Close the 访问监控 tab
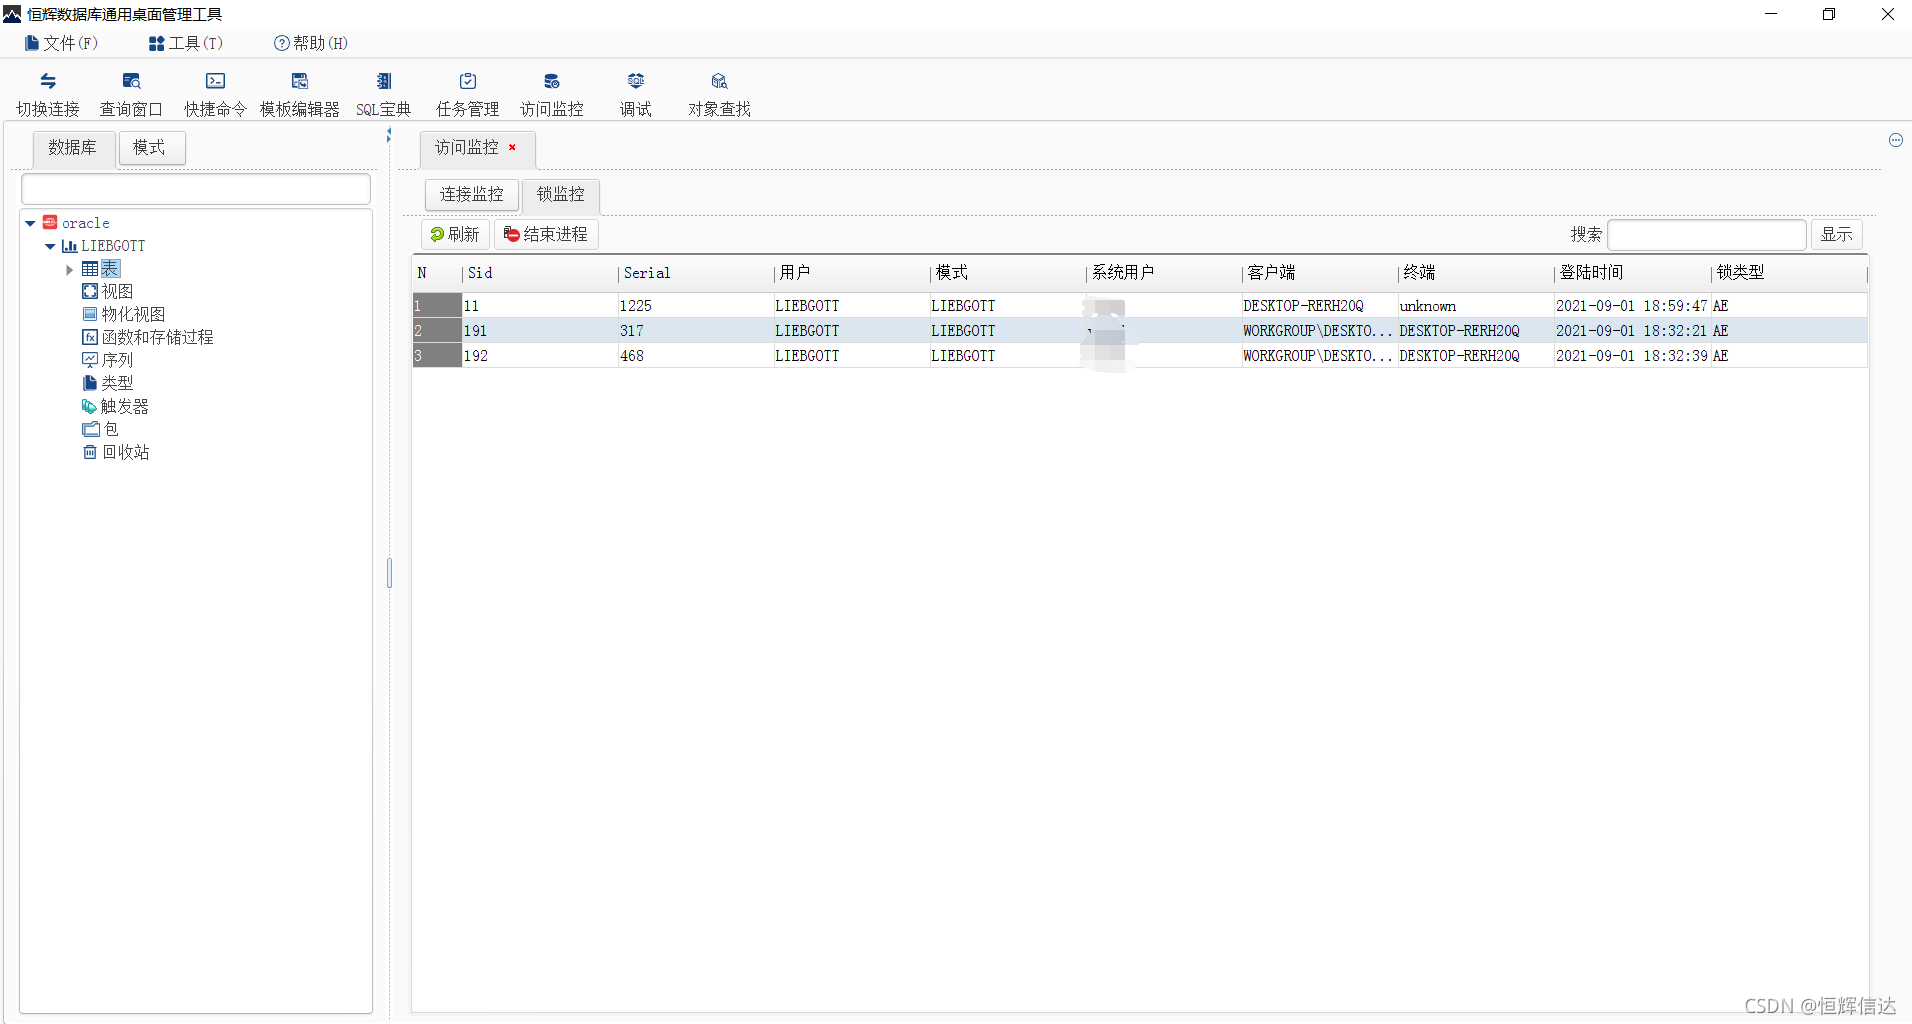 coord(512,147)
